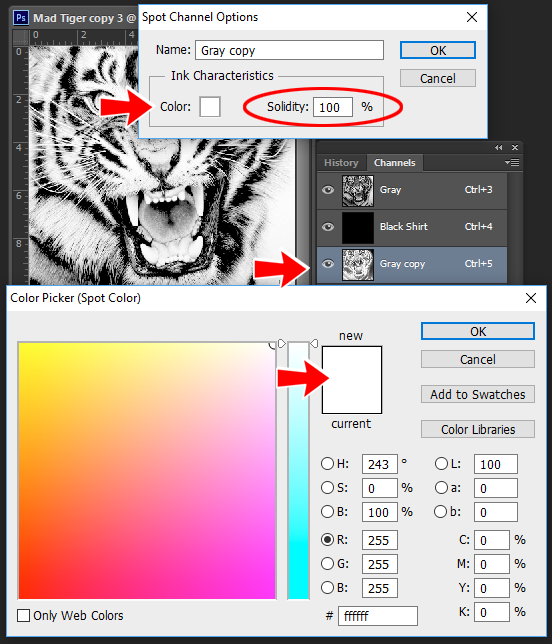Toggle visibility of Black Shirt channel
Screen dimensions: 552x644
[x=328, y=227]
